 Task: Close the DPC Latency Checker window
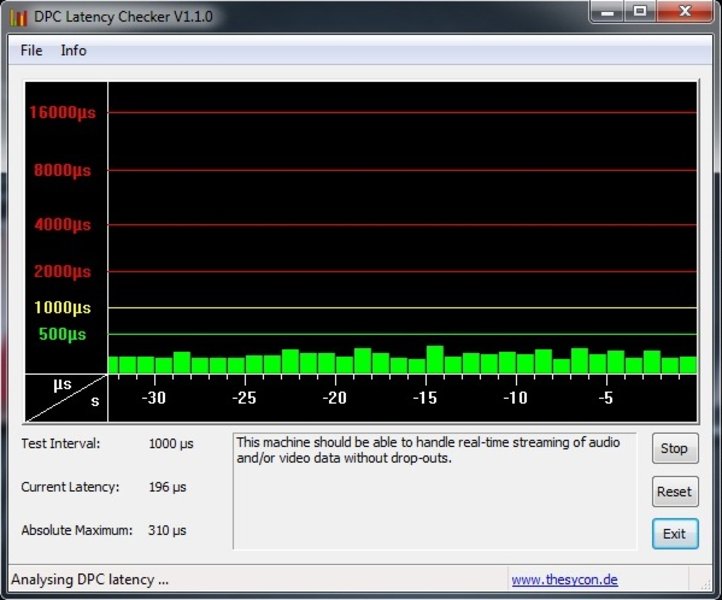coord(685,12)
